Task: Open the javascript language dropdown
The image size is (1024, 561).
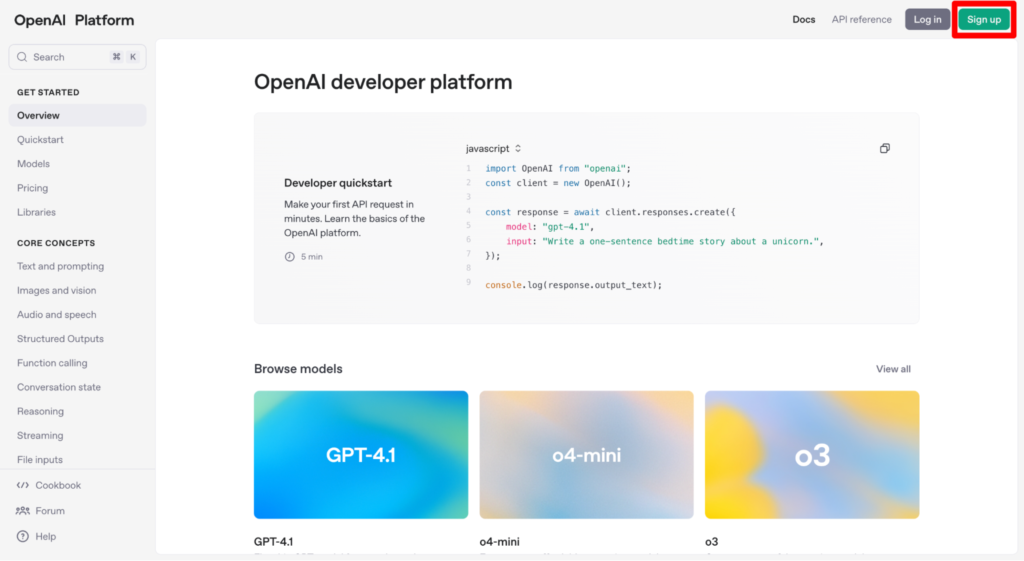Action: 494,149
